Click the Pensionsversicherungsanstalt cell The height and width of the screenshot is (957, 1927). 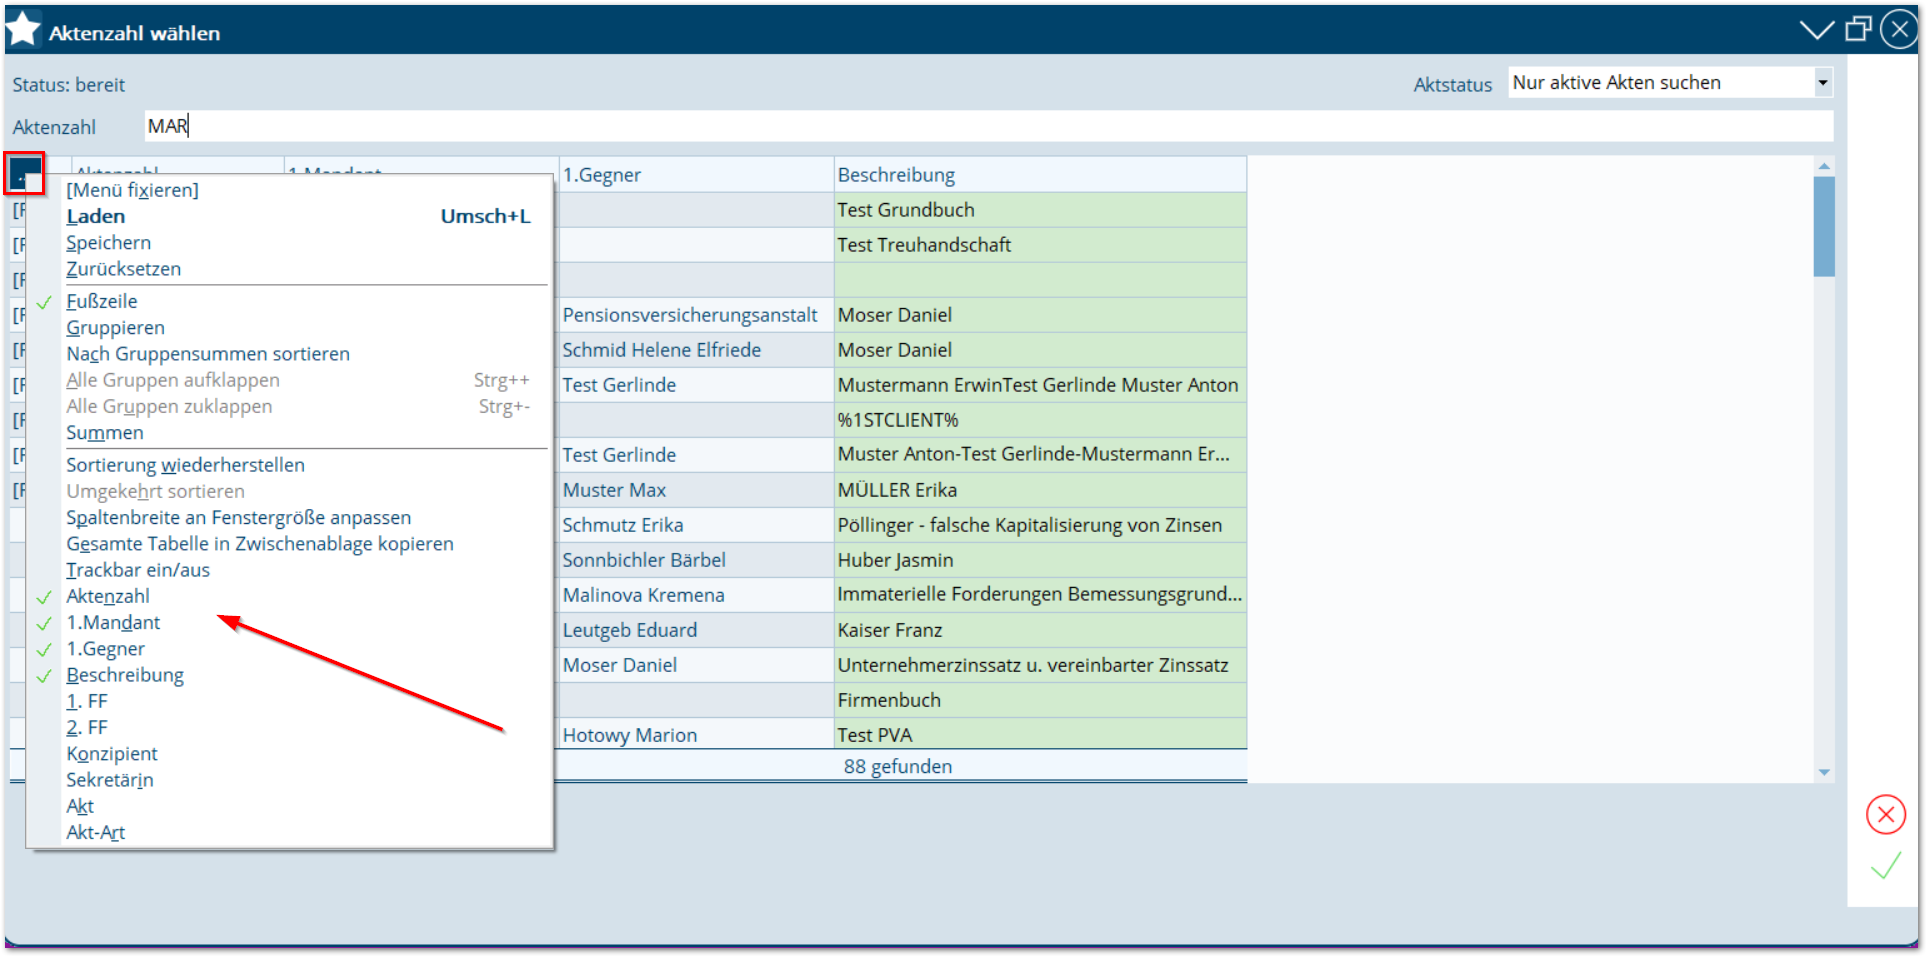pos(696,315)
